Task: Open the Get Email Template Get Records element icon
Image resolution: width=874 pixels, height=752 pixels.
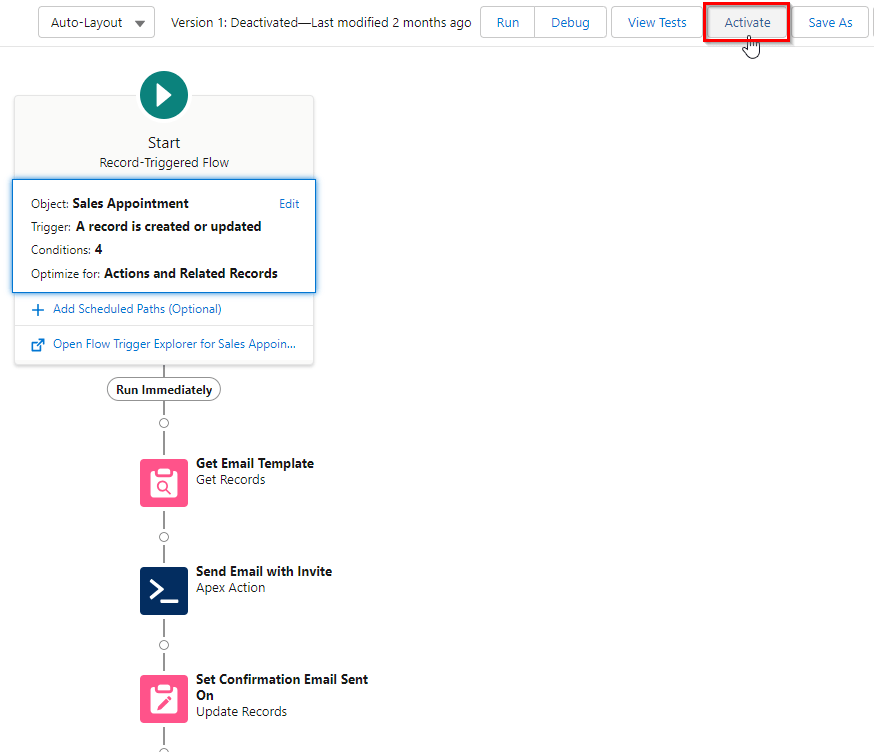Action: 163,482
